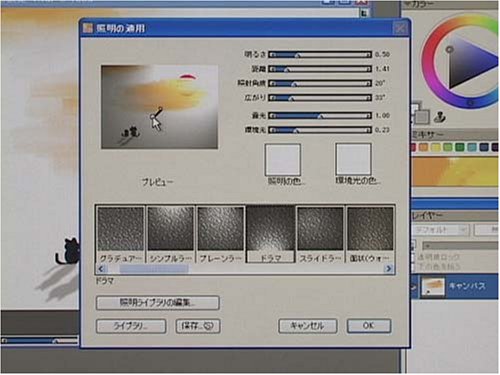The height and width of the screenshot is (375, 500).
Task: Pick the orange swatch in mixer panel
Action: [x=423, y=147]
